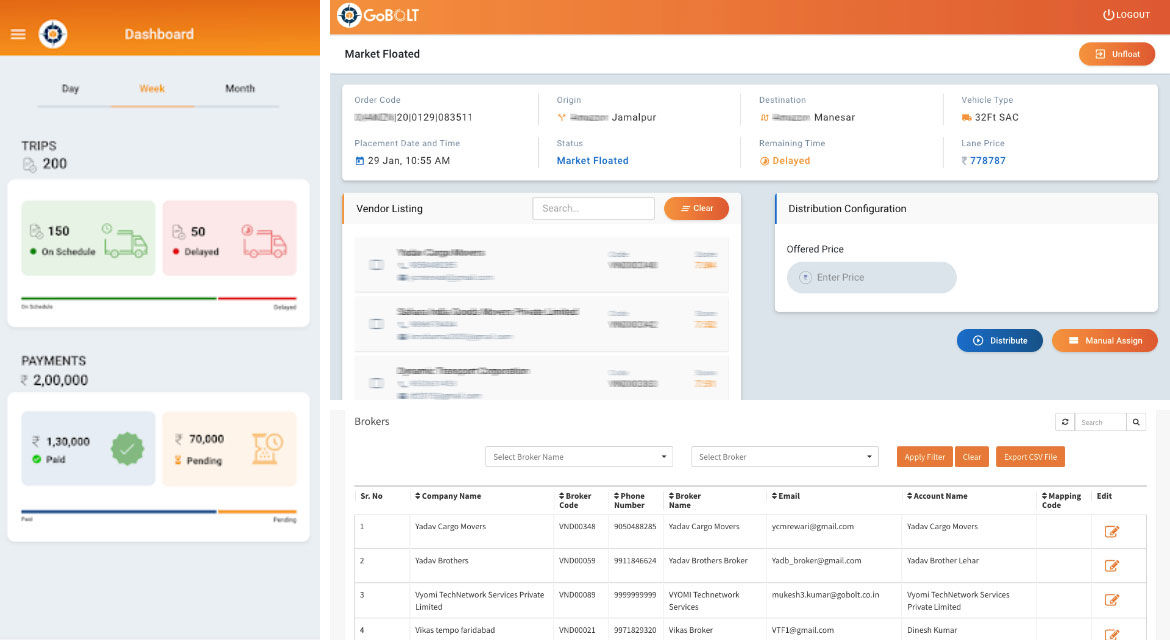Sort the table by Email
The image size is (1170, 640).
(786, 496)
